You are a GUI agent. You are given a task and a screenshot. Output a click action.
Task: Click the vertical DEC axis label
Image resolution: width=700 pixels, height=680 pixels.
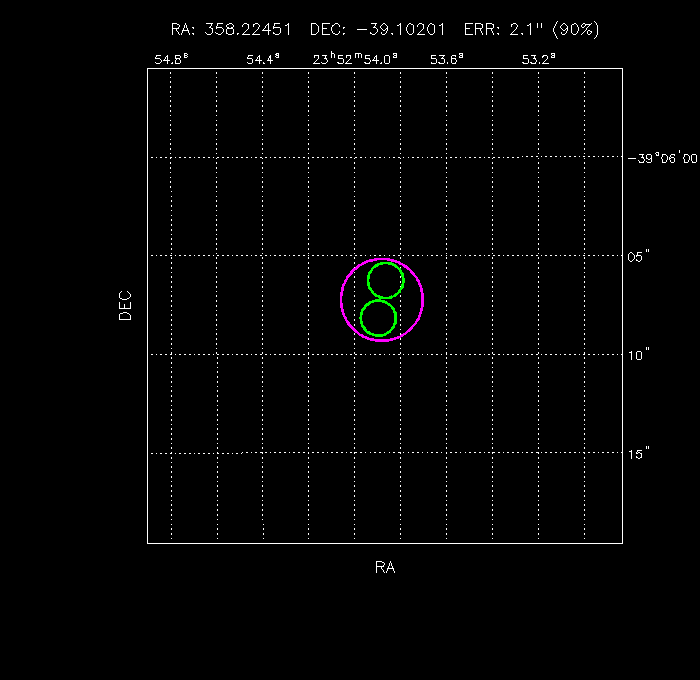pyautogui.click(x=125, y=305)
